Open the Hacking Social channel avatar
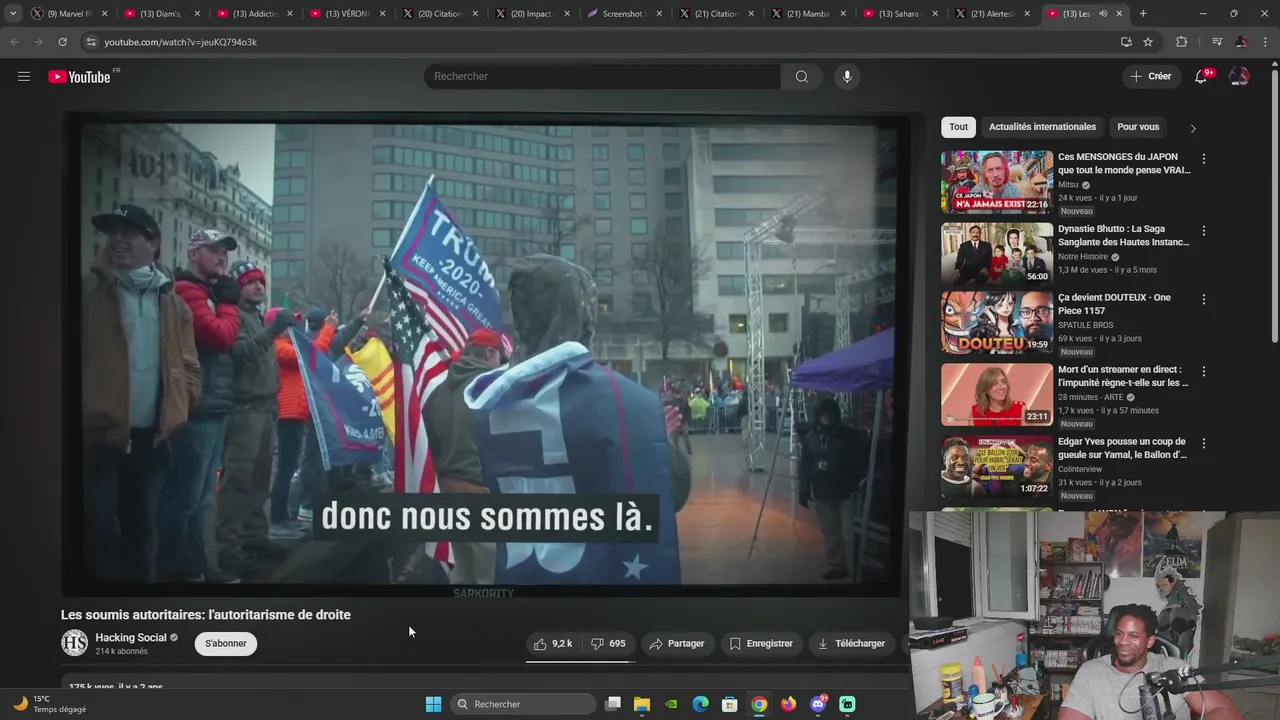 (75, 643)
